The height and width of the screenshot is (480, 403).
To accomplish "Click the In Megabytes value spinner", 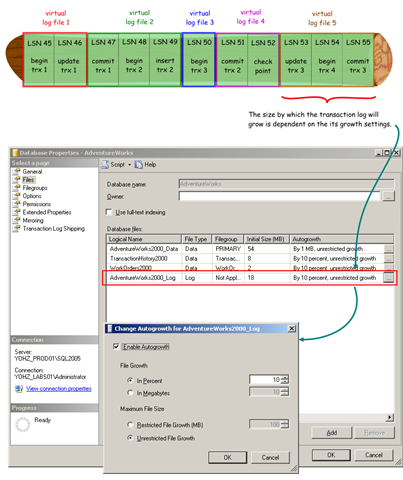I will coord(285,392).
